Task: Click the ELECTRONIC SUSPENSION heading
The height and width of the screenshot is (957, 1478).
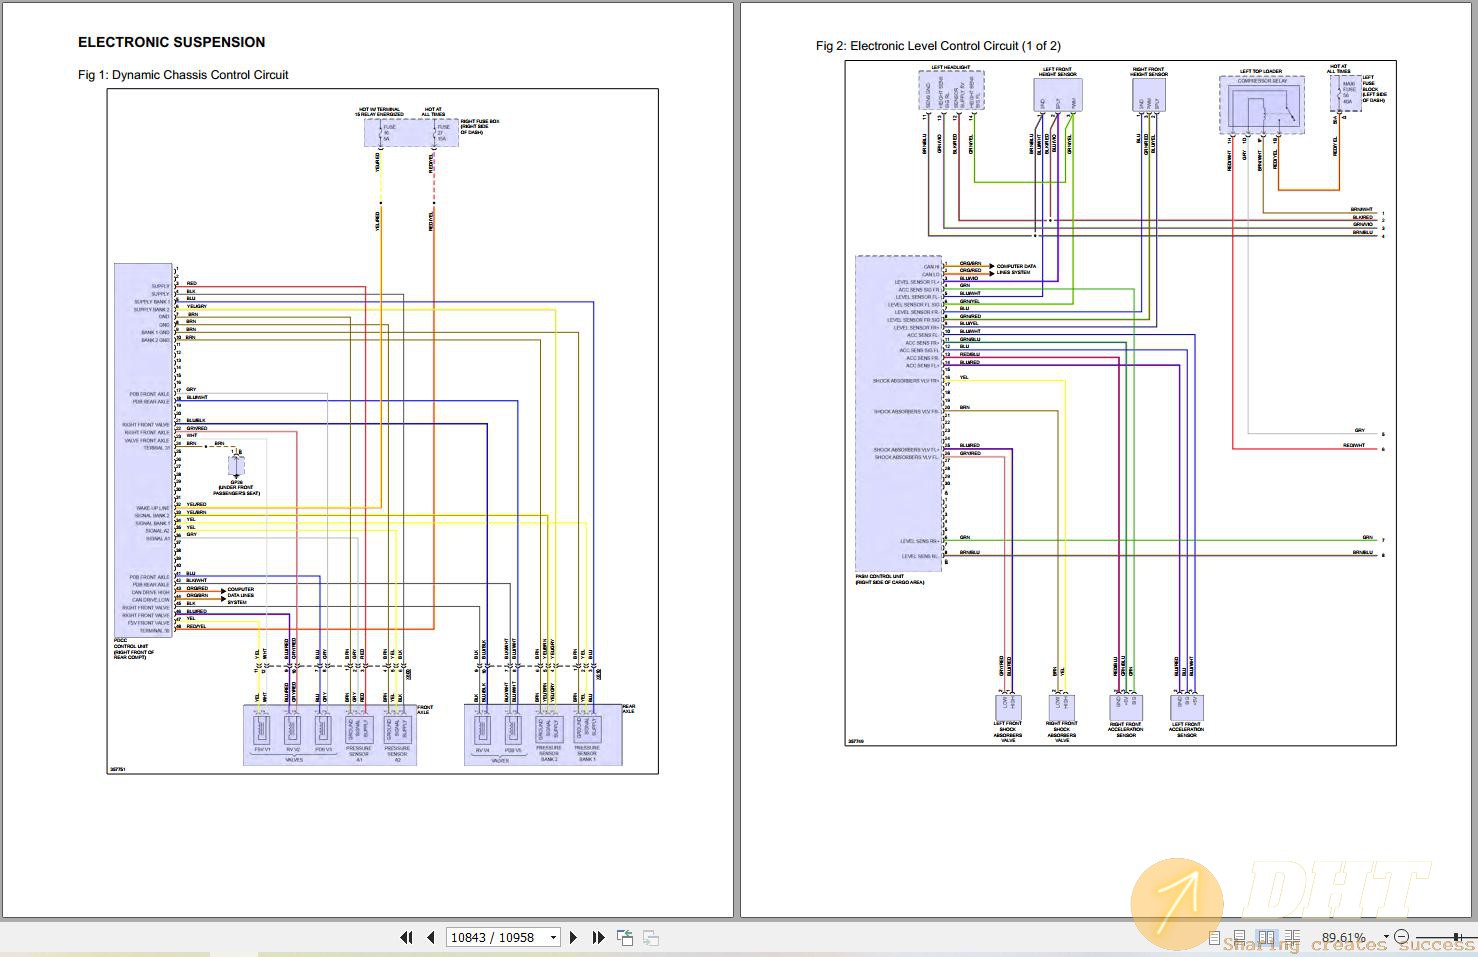Action: click(x=172, y=42)
